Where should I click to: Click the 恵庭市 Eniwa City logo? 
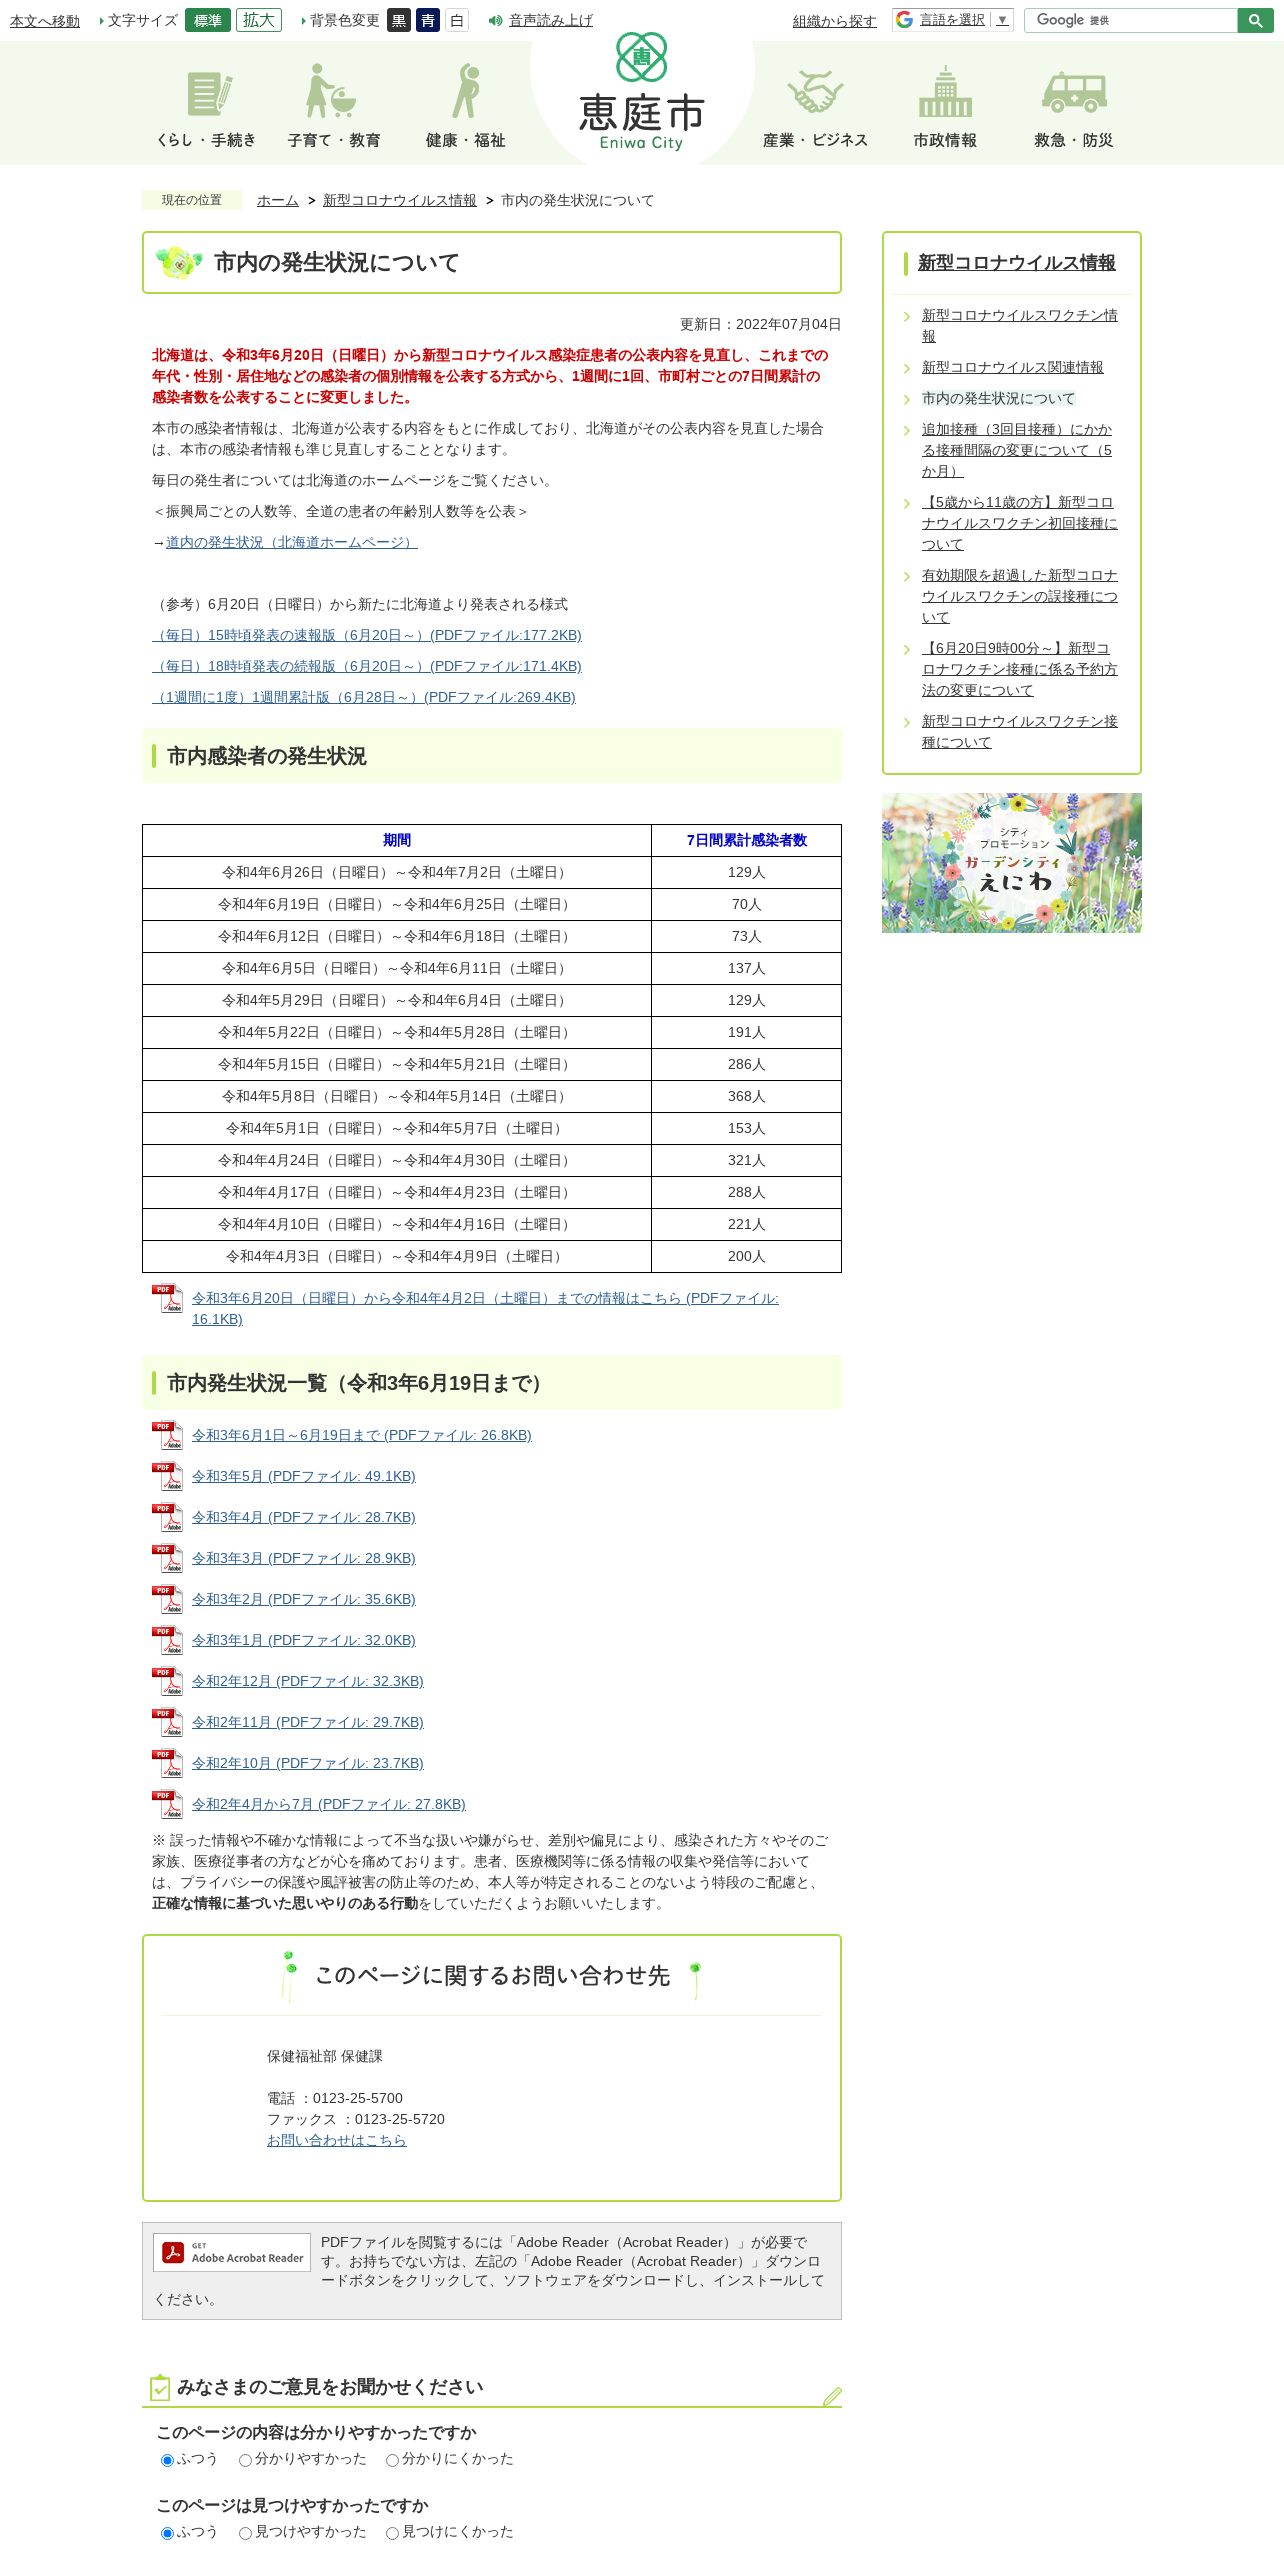(x=642, y=92)
